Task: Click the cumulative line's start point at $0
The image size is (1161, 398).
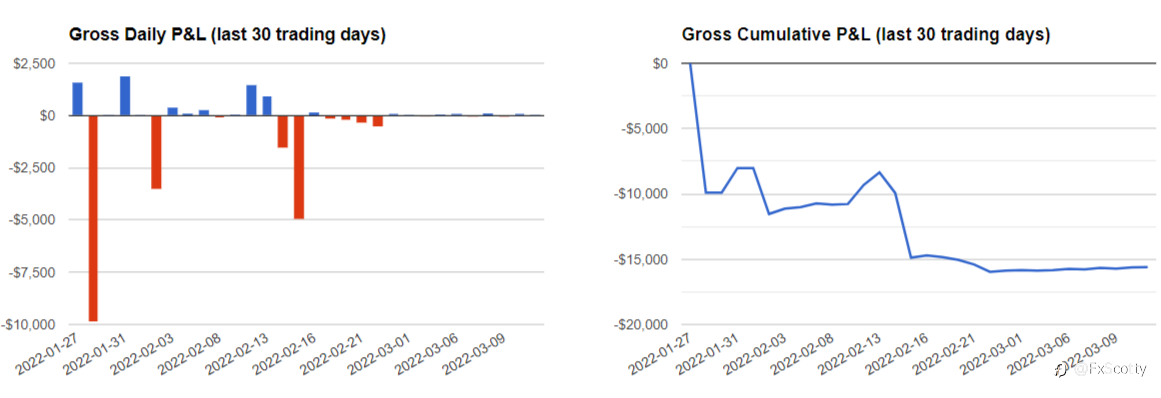Action: 690,64
